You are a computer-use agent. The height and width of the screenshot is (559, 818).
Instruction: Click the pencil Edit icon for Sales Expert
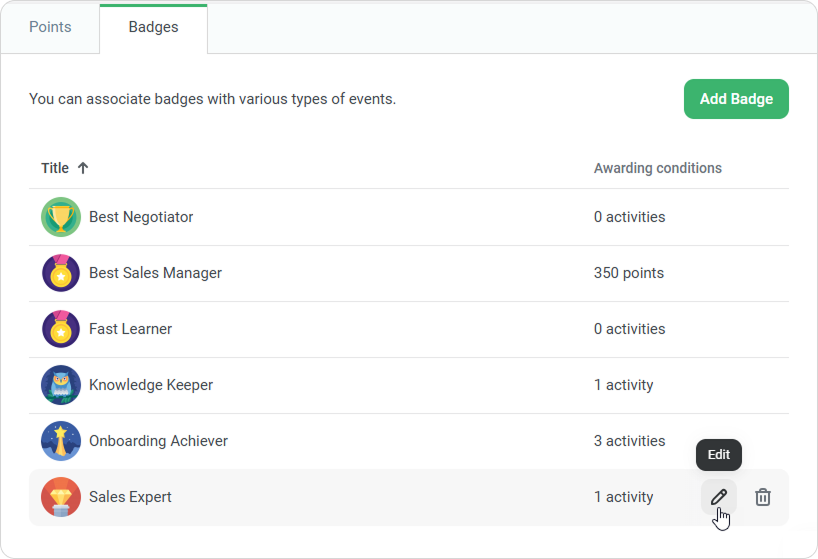(718, 497)
